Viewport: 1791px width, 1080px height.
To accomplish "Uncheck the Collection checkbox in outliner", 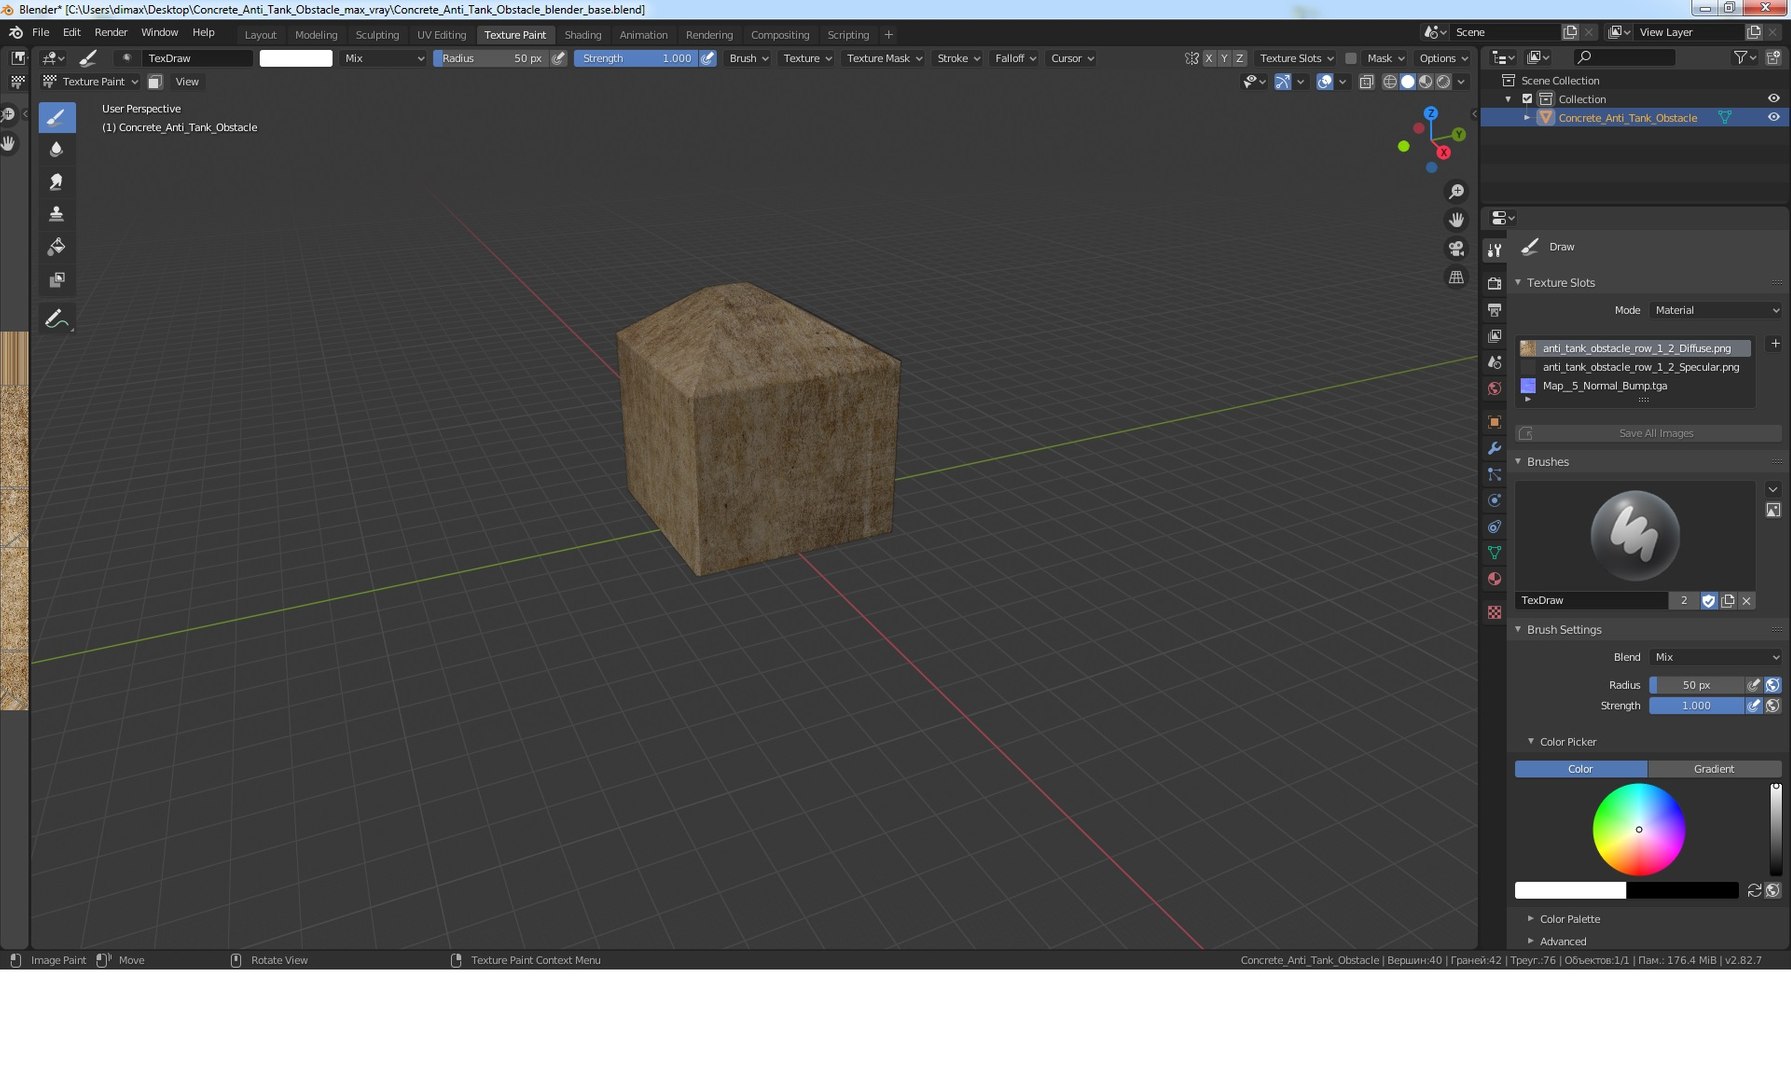I will (x=1527, y=99).
